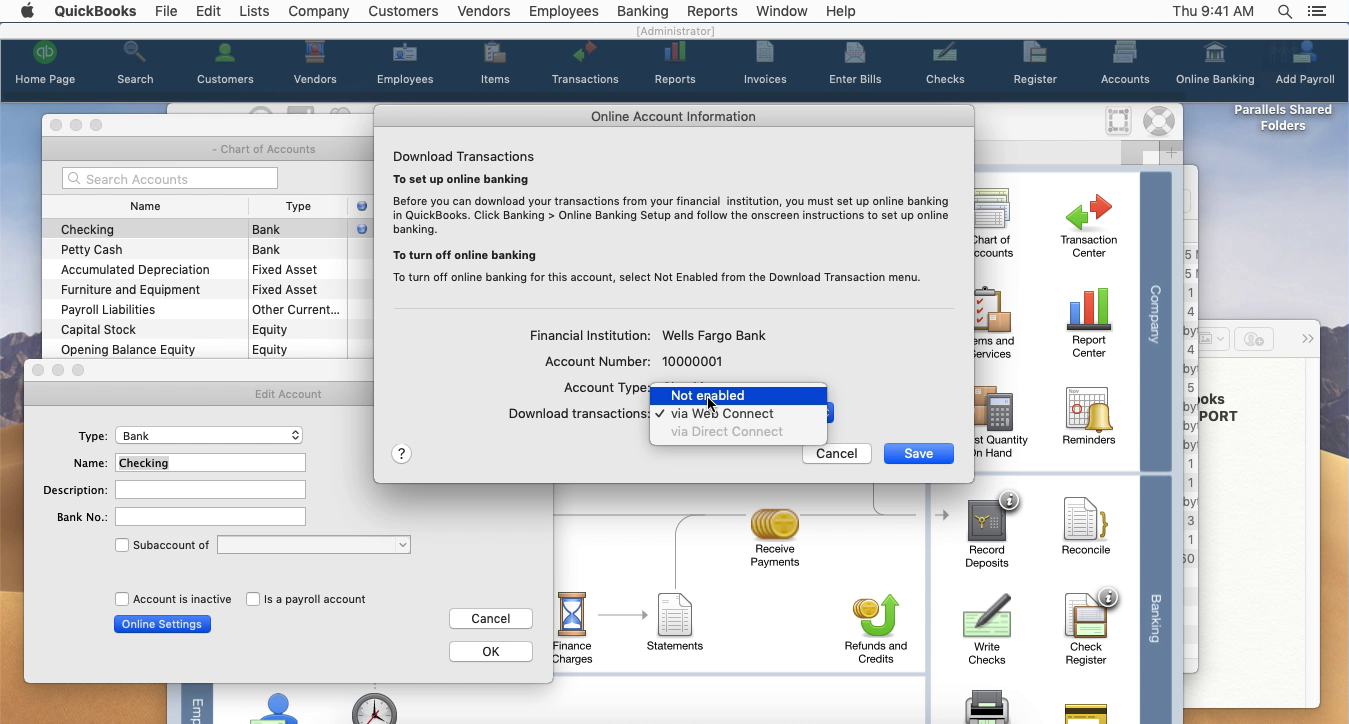Open the Type dropdown showing Bank
This screenshot has height=724, width=1349.
click(209, 436)
